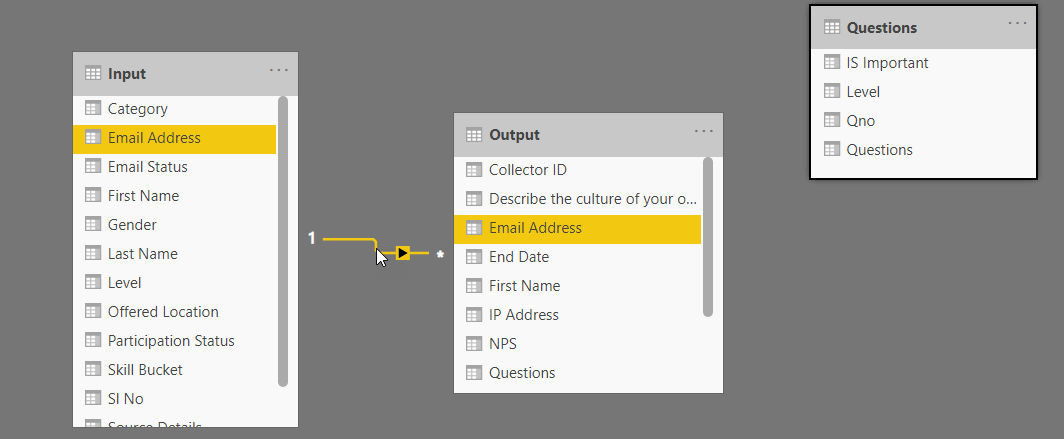Click the Output table vertical scrollbar
Screen dimensions: 1064x439
pos(708,237)
